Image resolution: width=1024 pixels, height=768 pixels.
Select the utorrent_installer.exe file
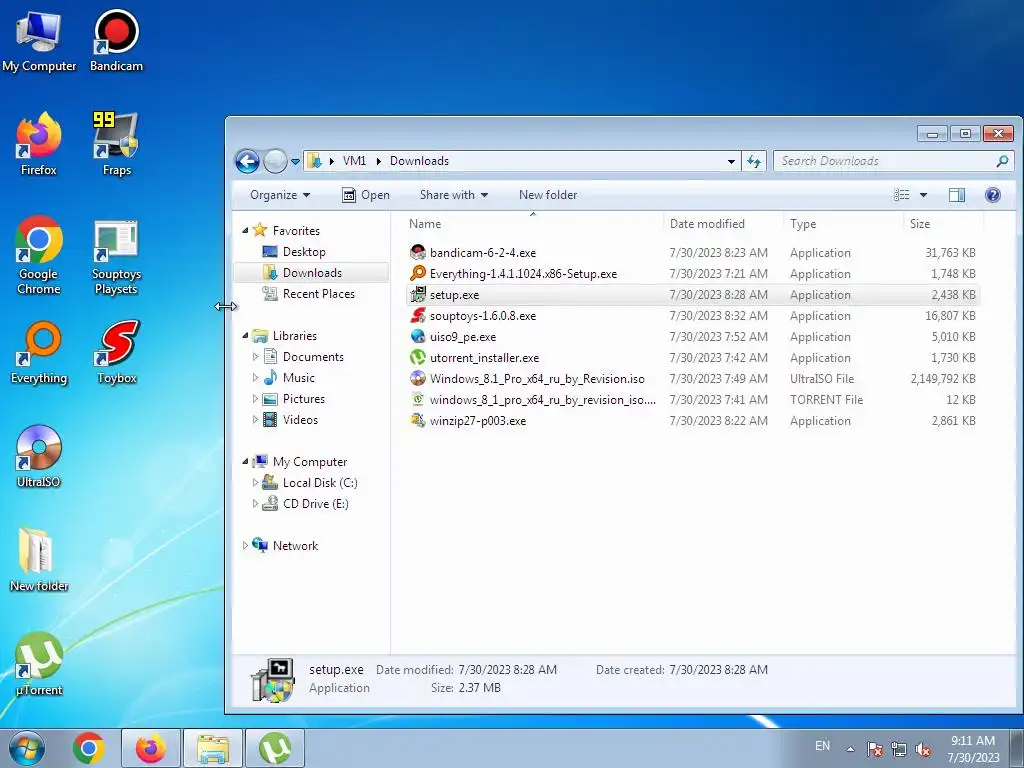tap(692, 357)
